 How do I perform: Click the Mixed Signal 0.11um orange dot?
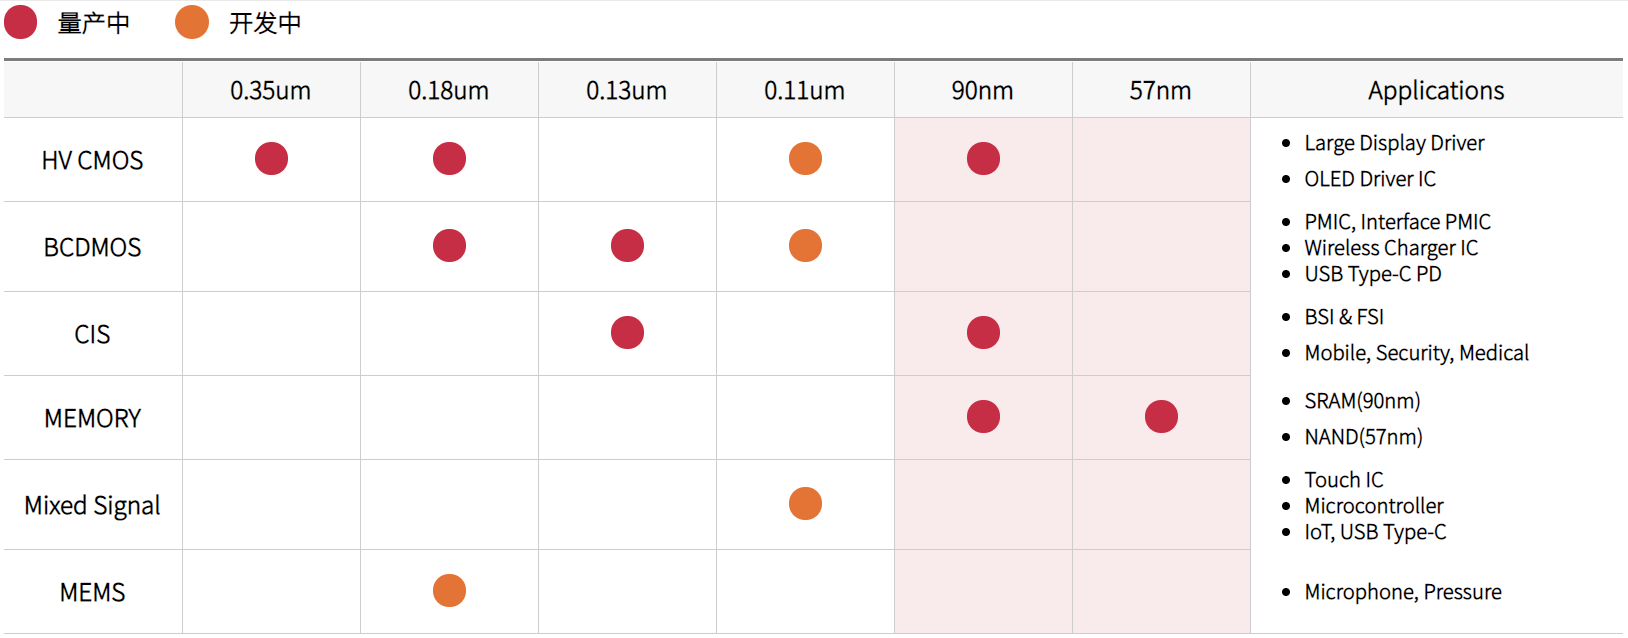pyautogui.click(x=805, y=503)
